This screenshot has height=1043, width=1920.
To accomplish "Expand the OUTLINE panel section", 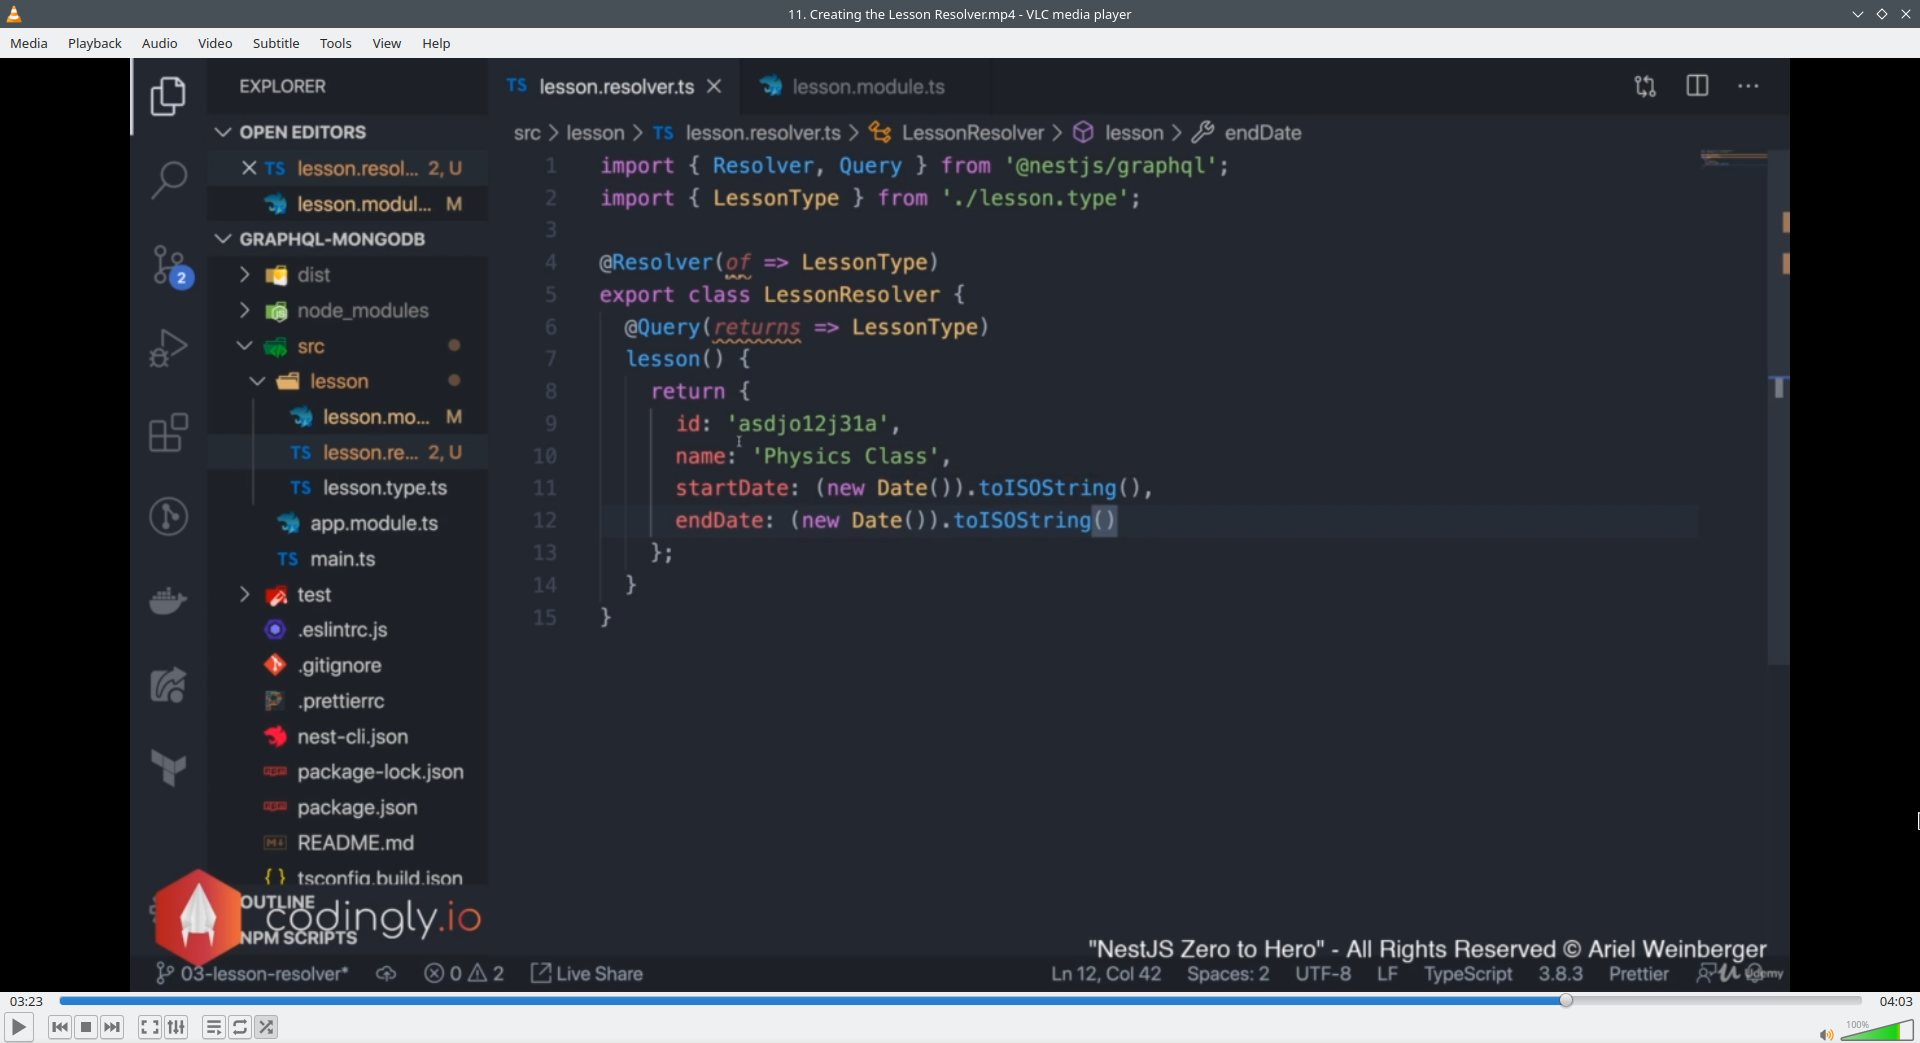I will (x=278, y=902).
